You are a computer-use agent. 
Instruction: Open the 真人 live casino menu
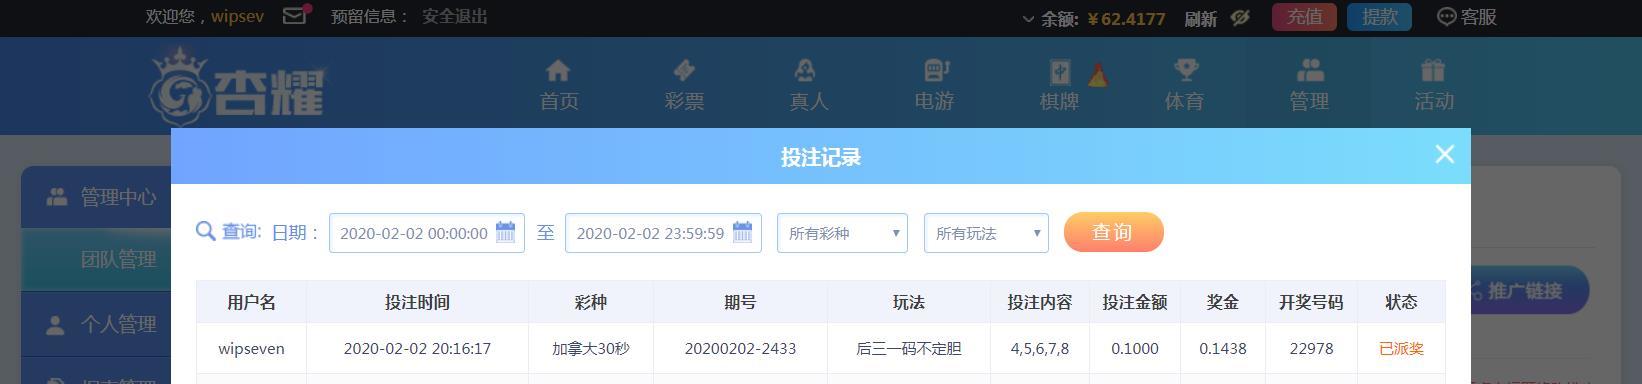[x=809, y=85]
